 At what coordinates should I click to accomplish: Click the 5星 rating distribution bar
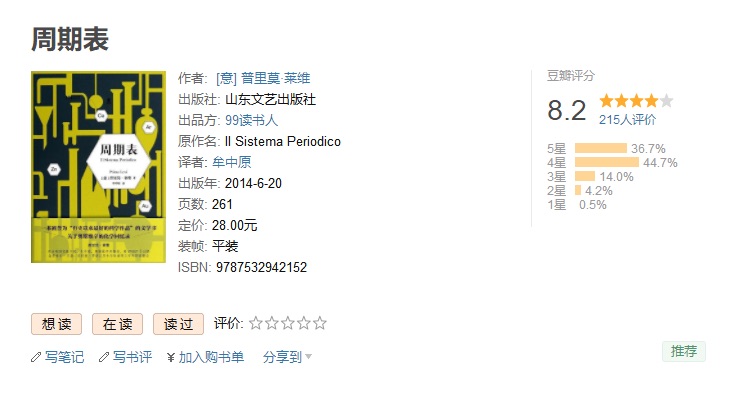(x=601, y=149)
